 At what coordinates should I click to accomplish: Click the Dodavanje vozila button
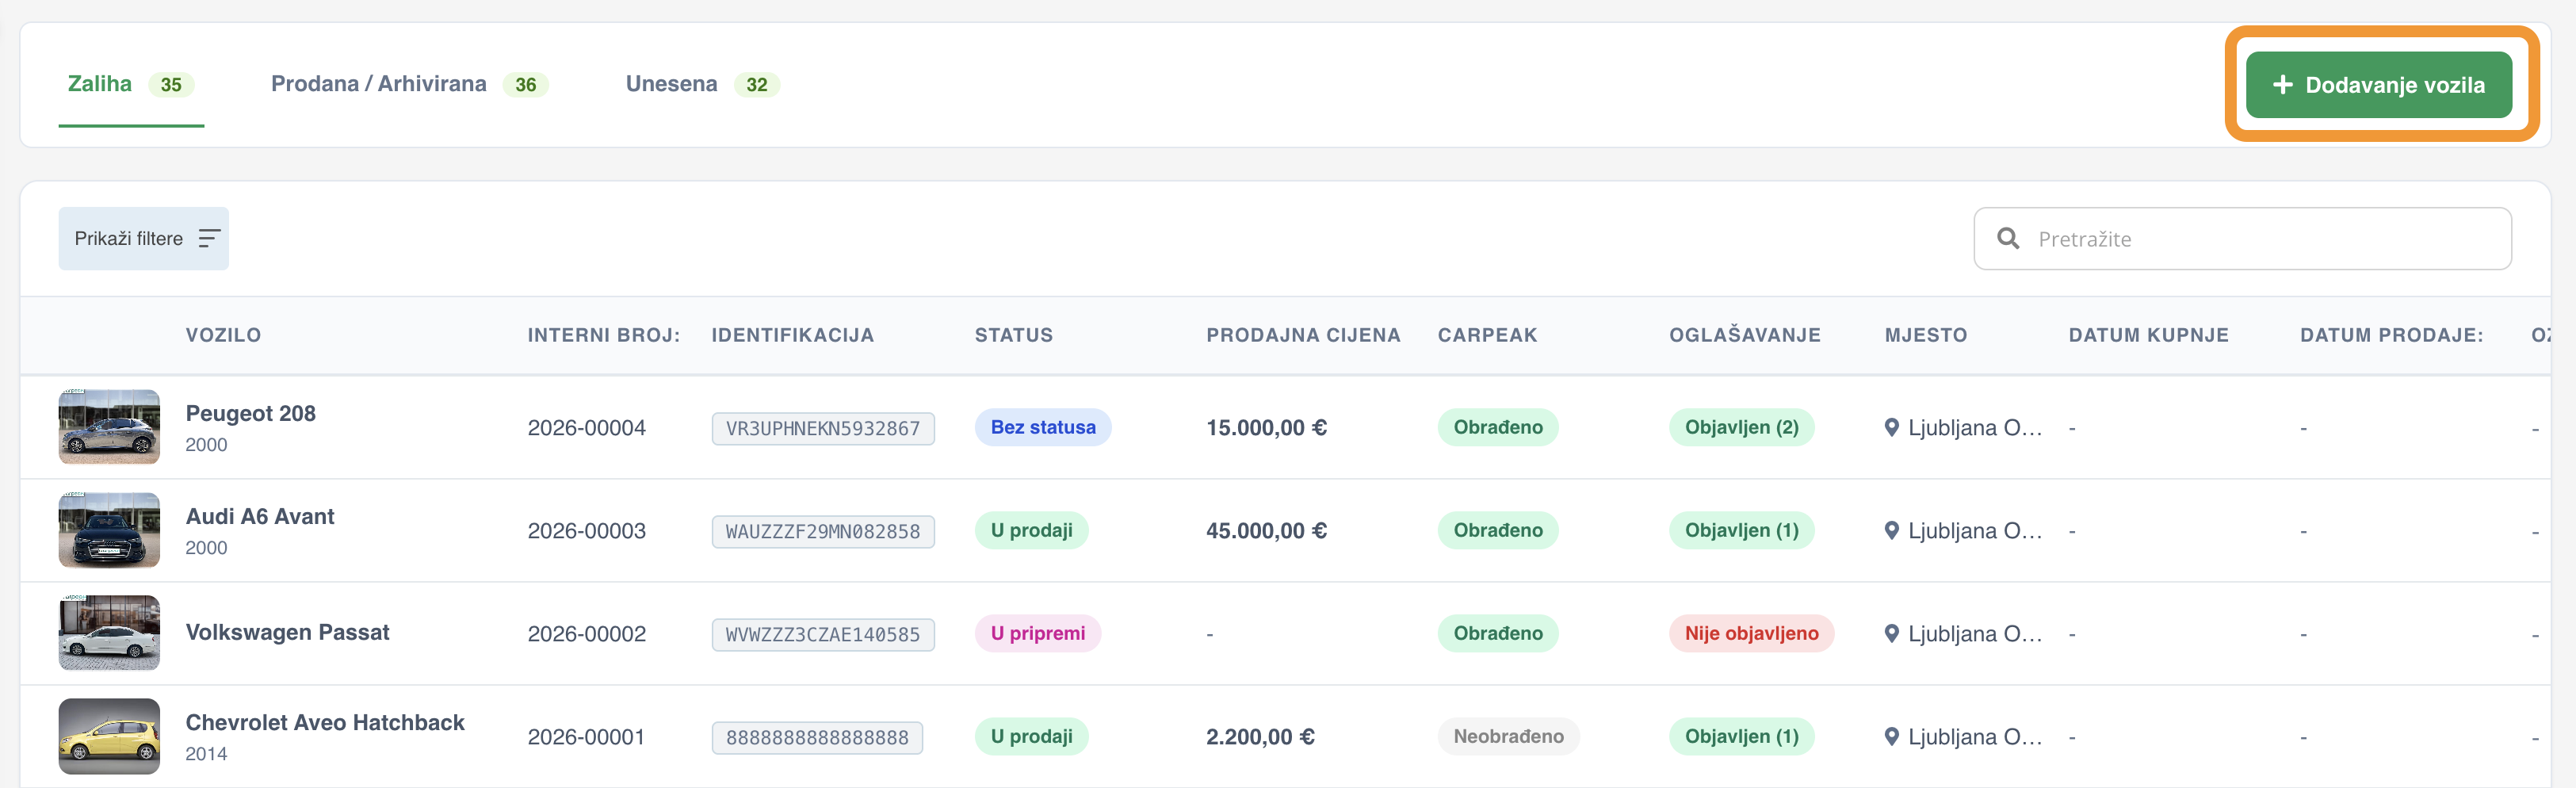click(2378, 85)
